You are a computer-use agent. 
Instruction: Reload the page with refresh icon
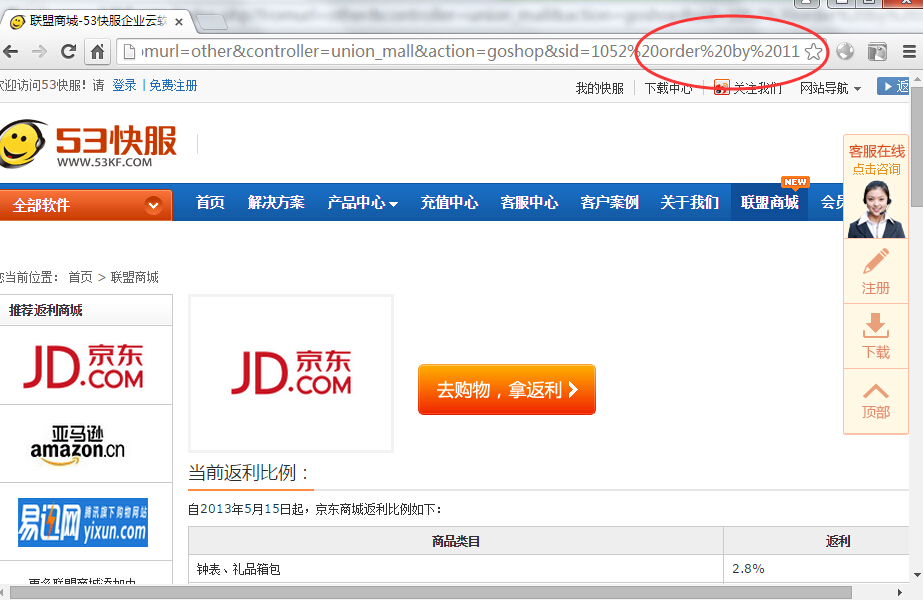[68, 52]
